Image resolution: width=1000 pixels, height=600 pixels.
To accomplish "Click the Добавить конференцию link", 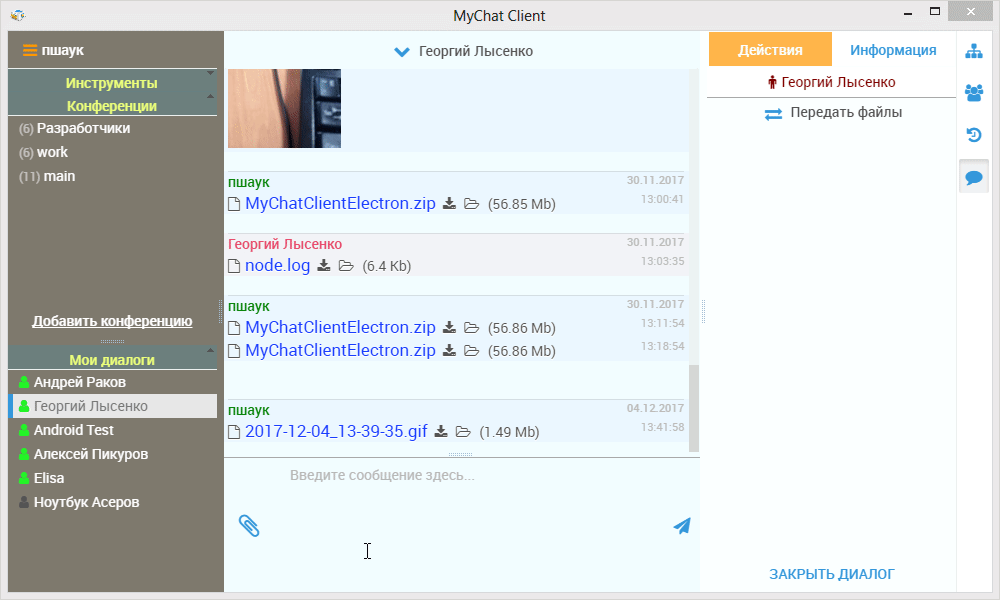I will (x=112, y=321).
